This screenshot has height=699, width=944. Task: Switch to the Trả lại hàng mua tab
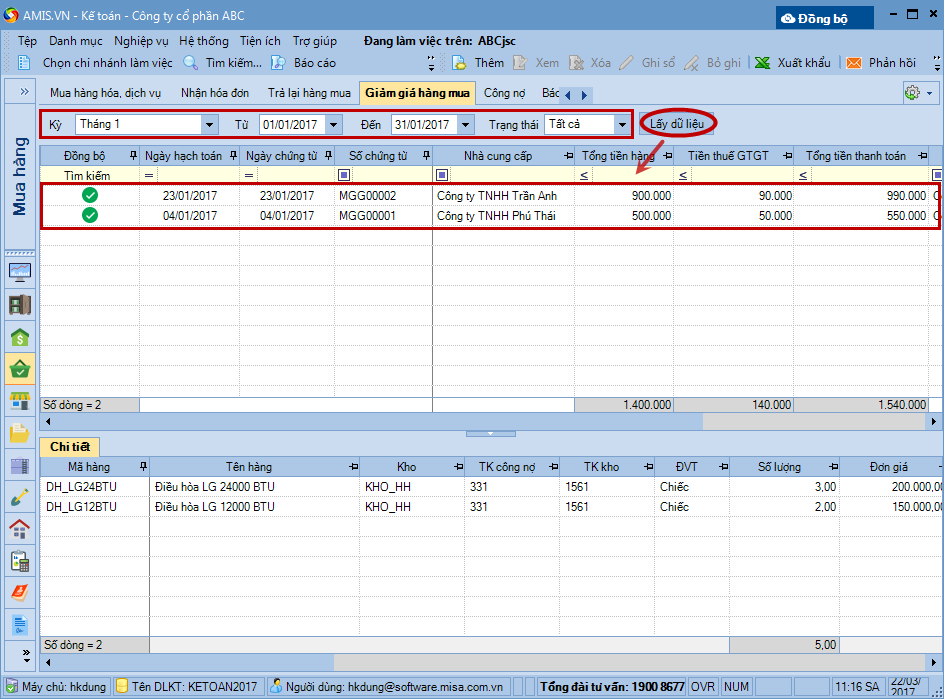[x=309, y=93]
